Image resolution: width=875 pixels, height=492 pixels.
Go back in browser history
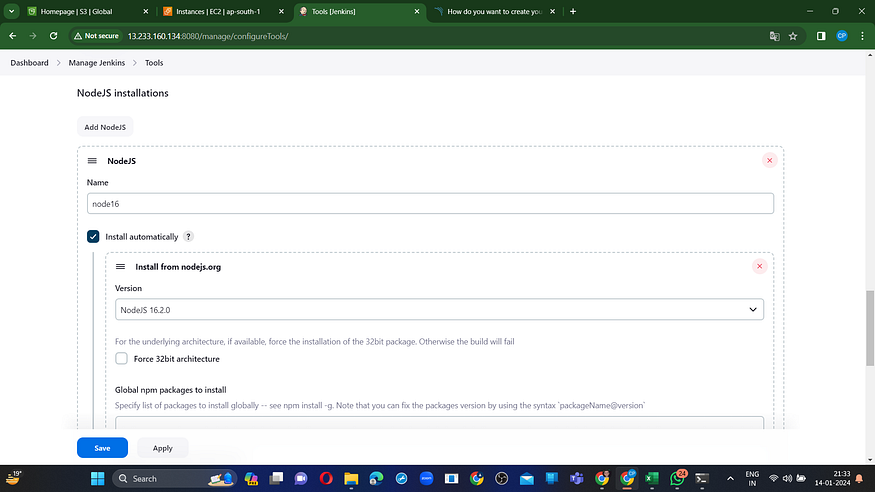(12, 36)
